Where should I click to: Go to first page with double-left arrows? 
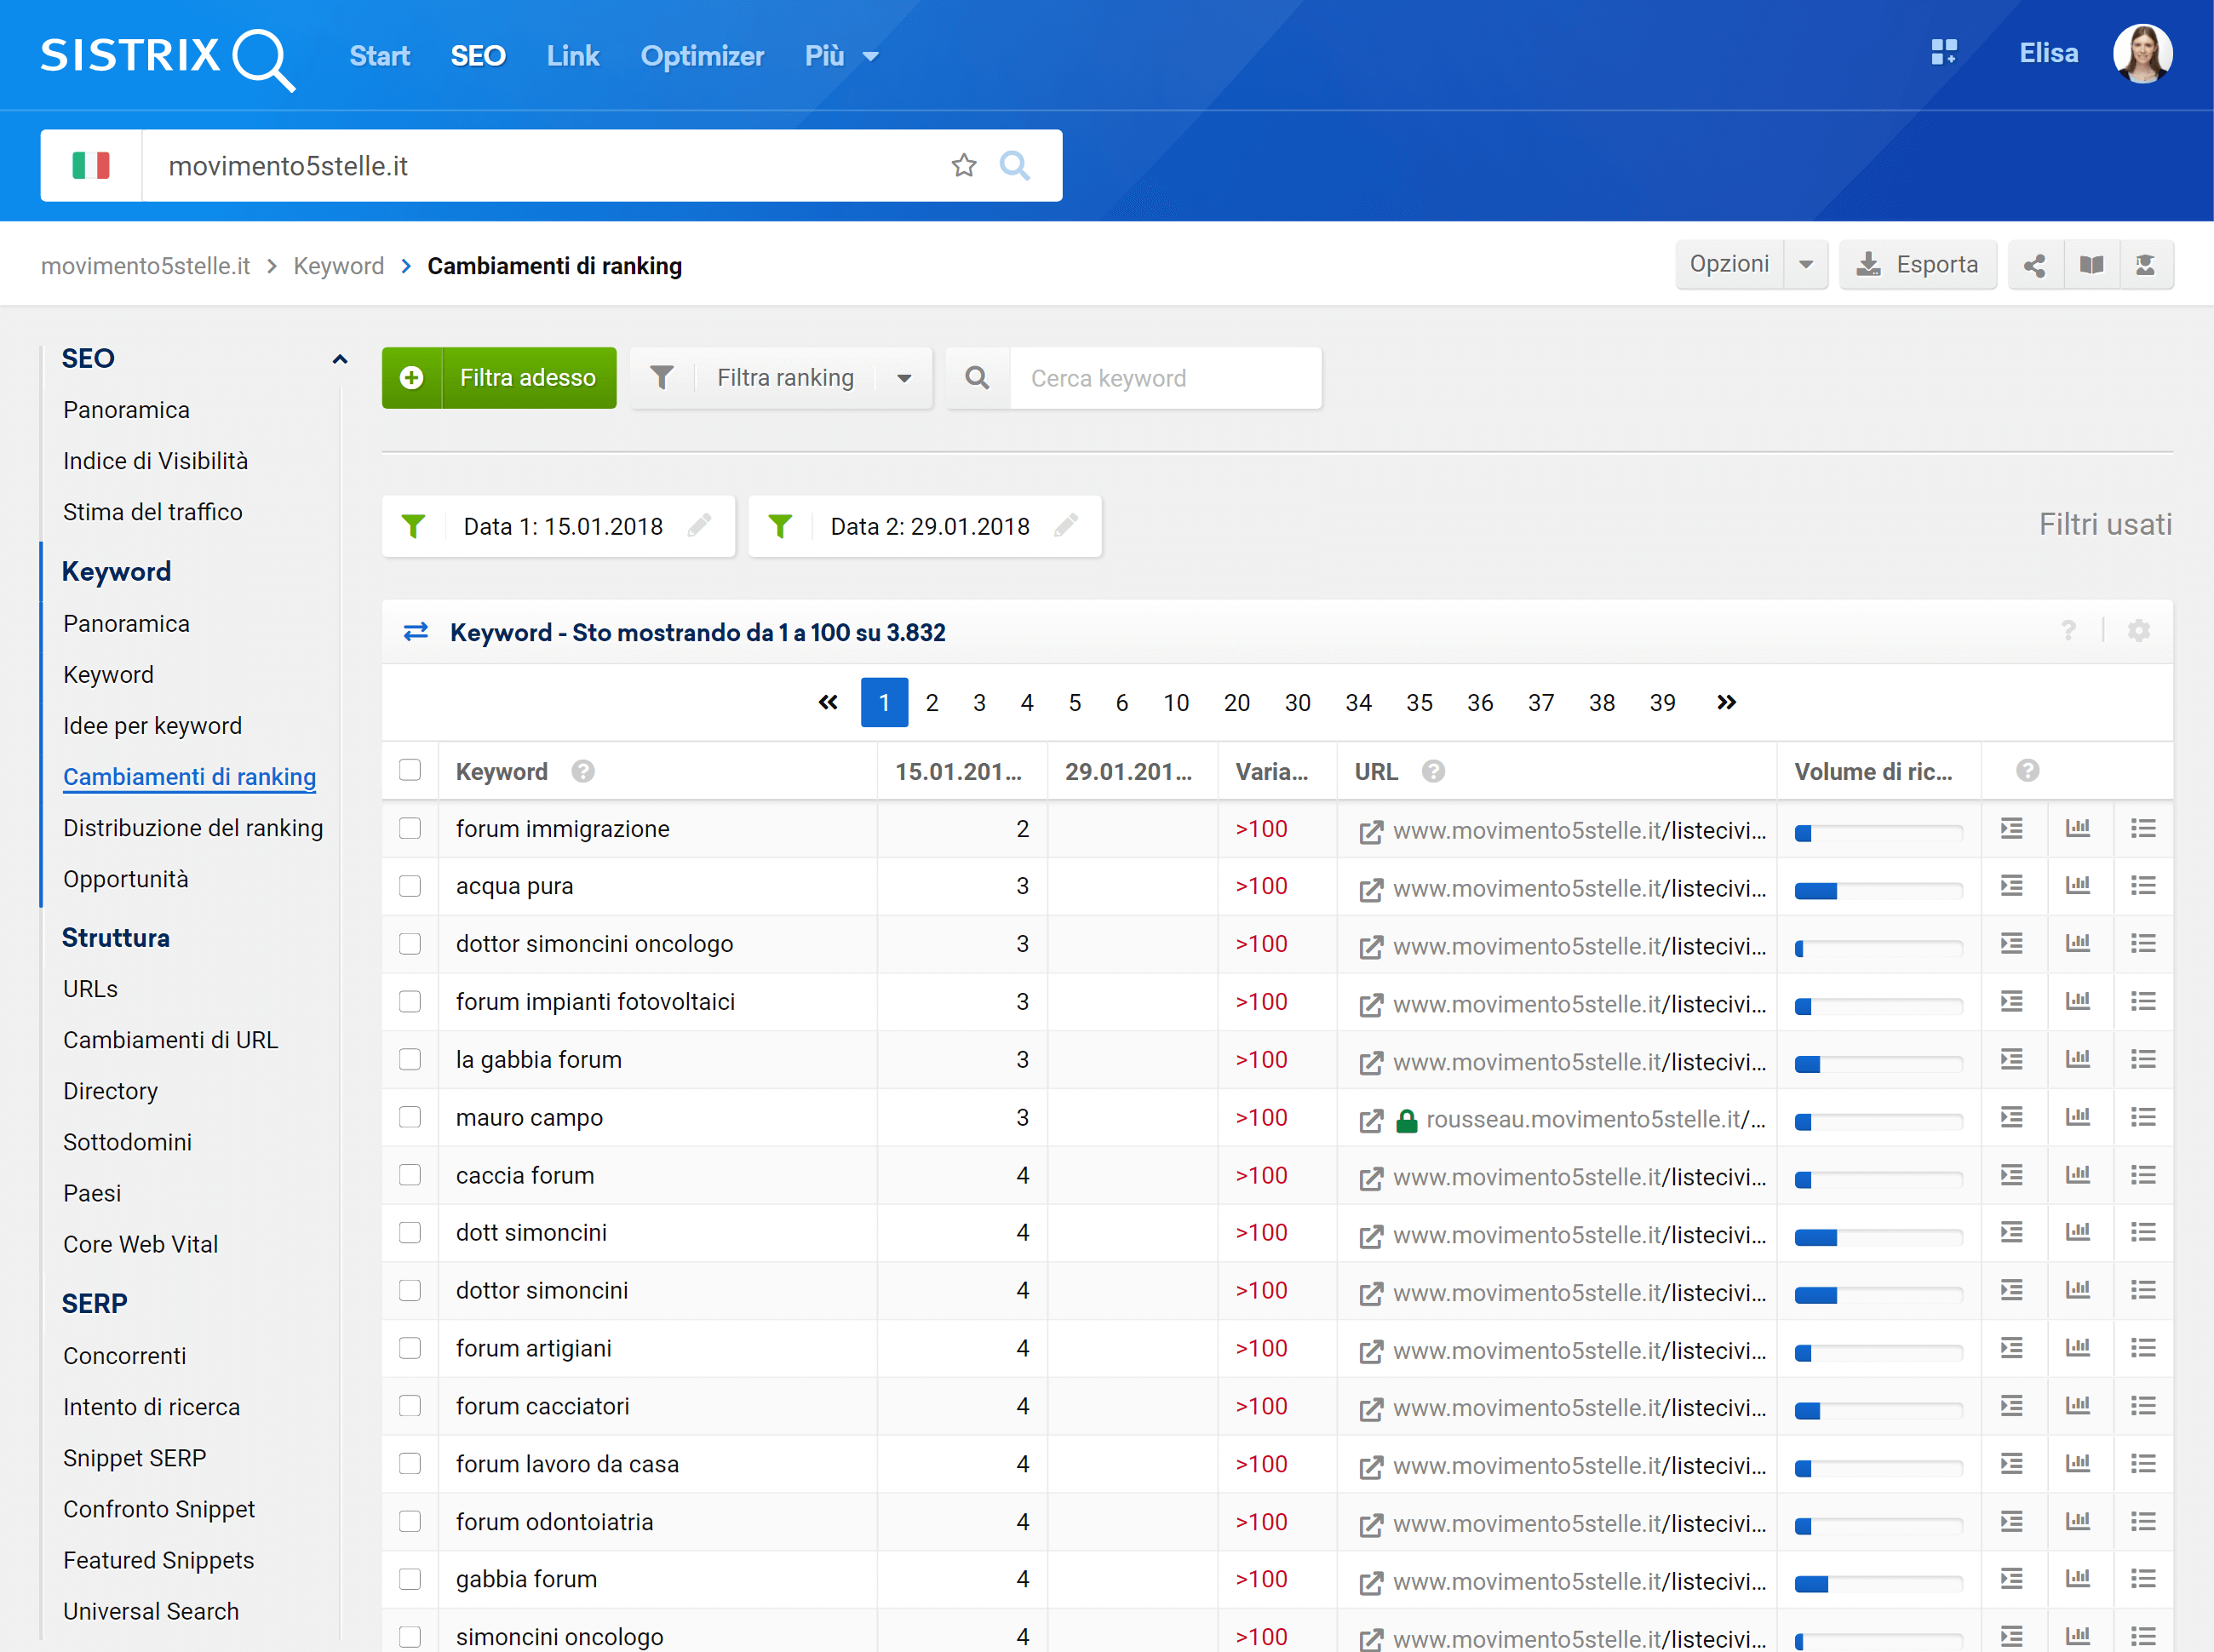coord(828,702)
